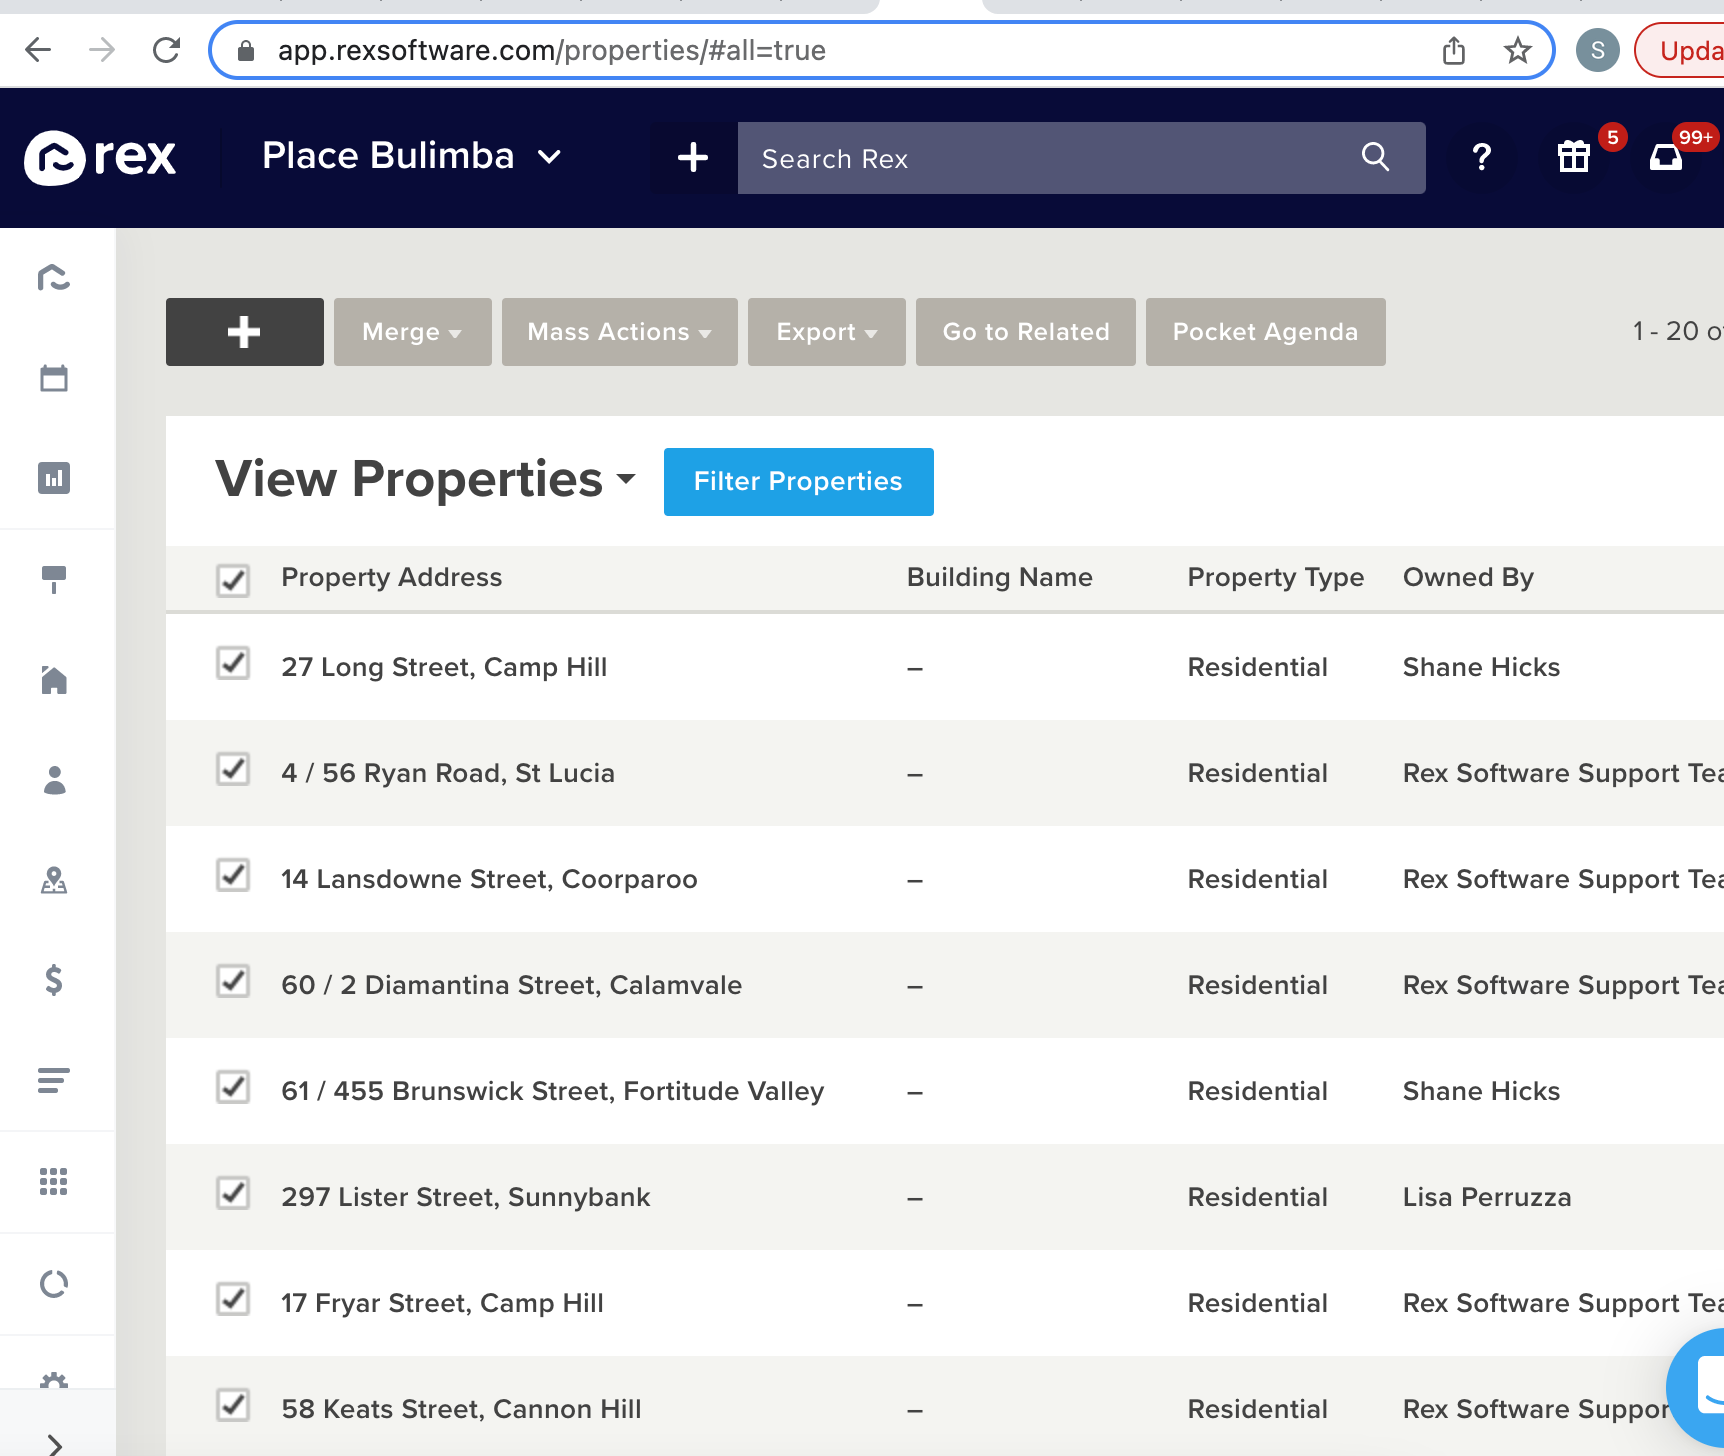
Task: Uncheck the 297 Lister Street, Sunnybank row
Action: tap(233, 1193)
